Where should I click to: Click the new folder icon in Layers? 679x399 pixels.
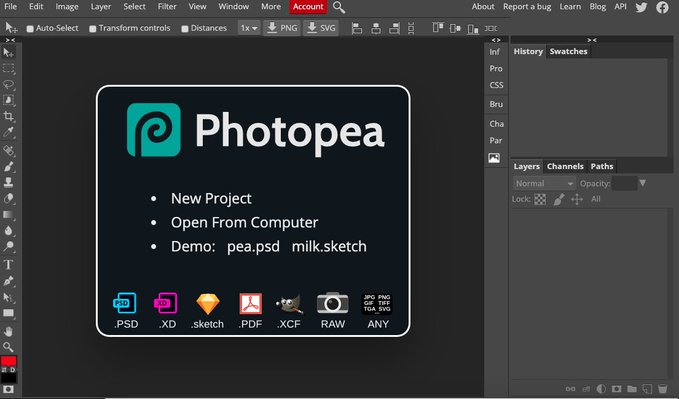pyautogui.click(x=632, y=389)
